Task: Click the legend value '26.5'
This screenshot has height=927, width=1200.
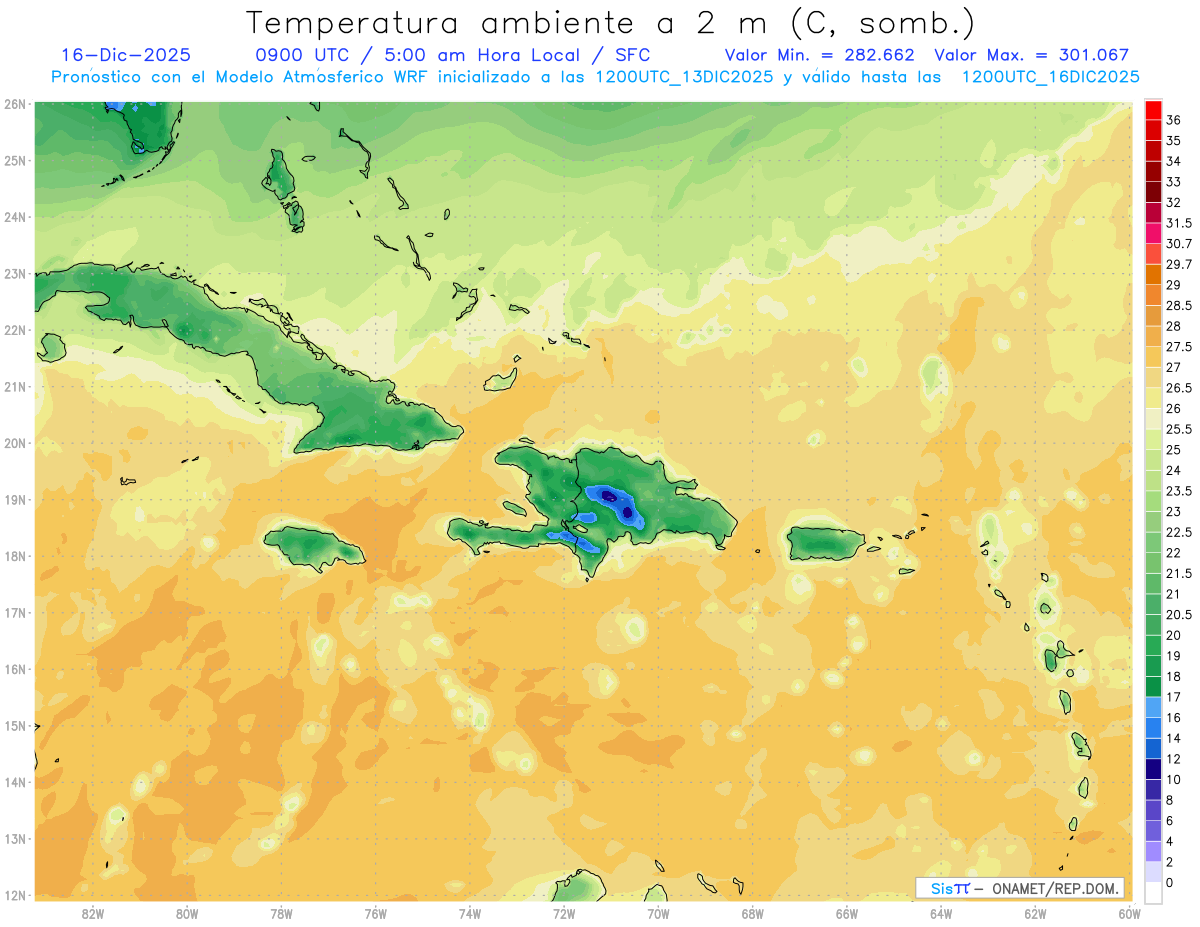Action: (x=1180, y=388)
